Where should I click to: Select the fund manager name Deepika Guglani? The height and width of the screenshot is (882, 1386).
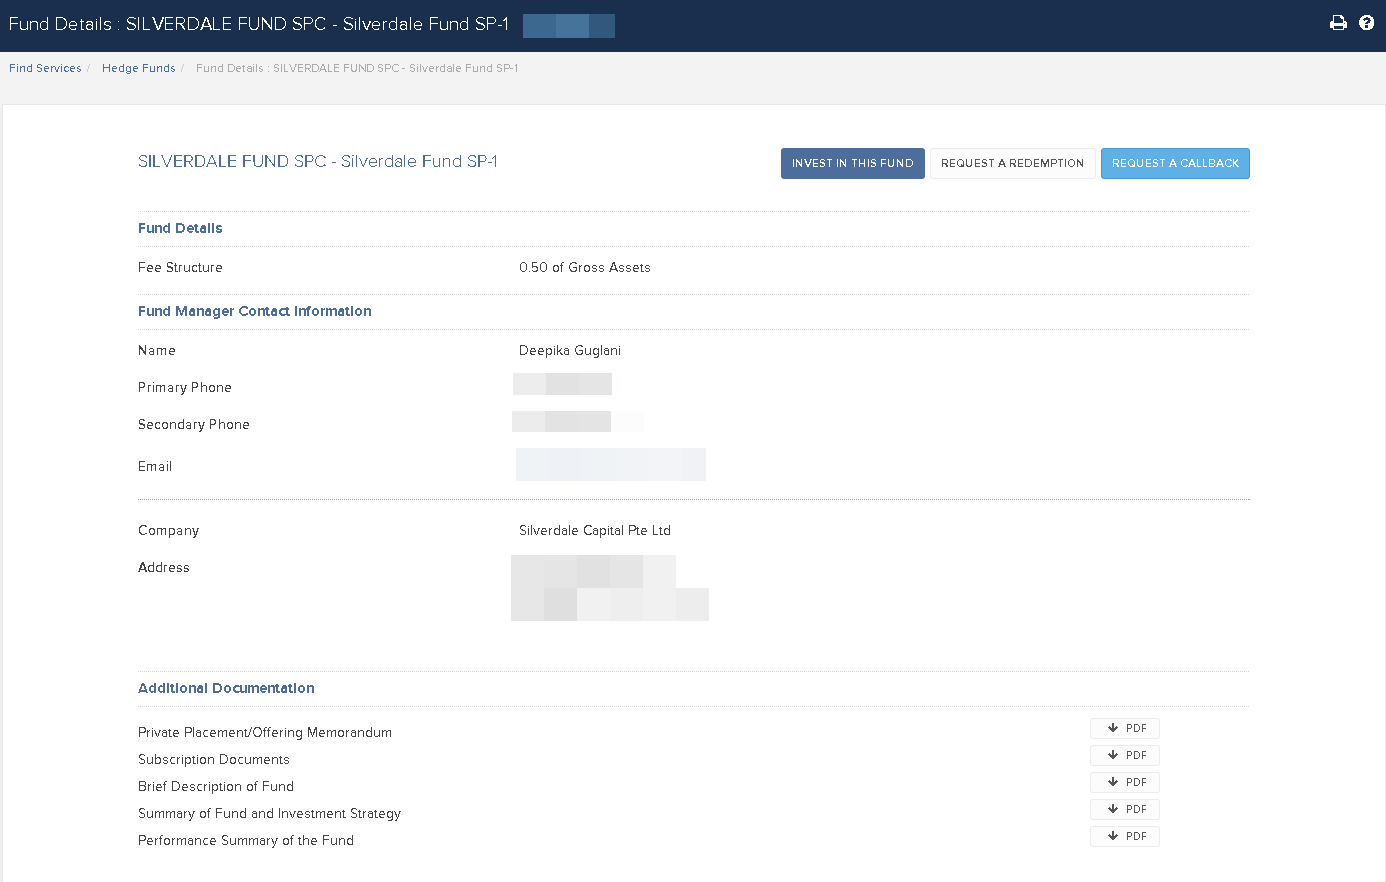tap(570, 350)
